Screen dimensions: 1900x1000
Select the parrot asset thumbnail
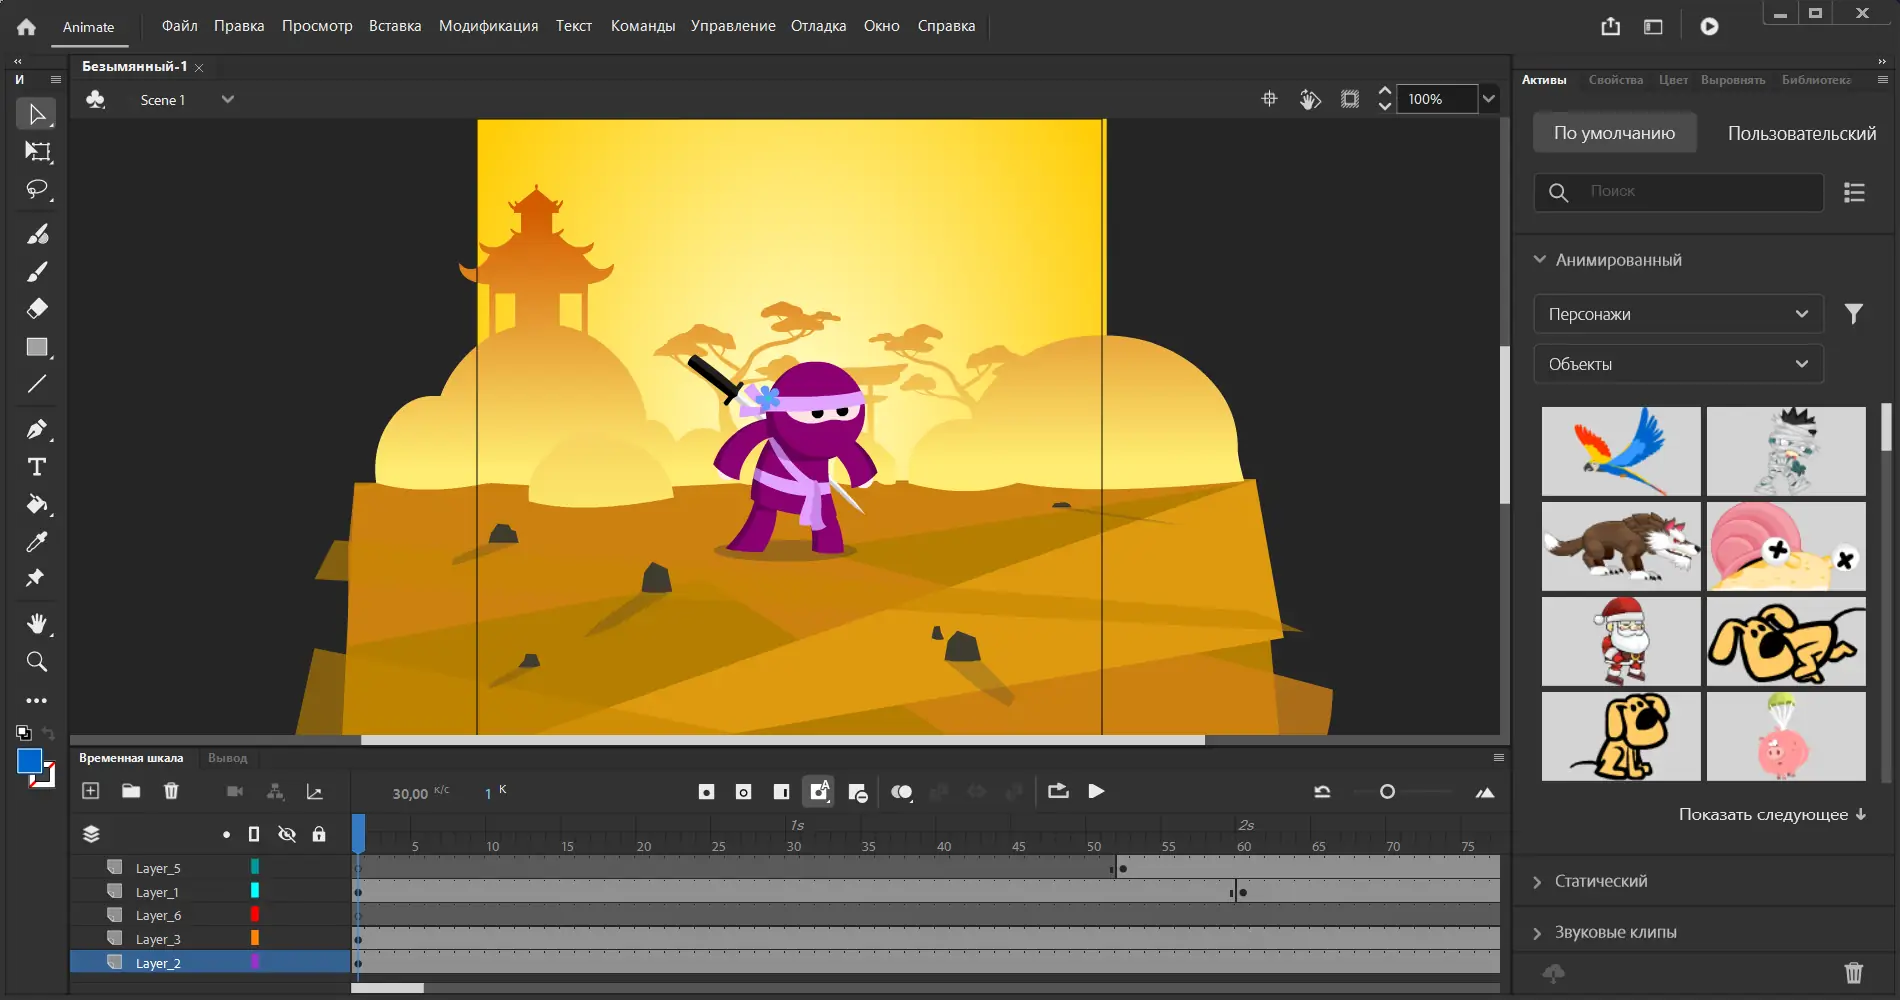tap(1620, 451)
